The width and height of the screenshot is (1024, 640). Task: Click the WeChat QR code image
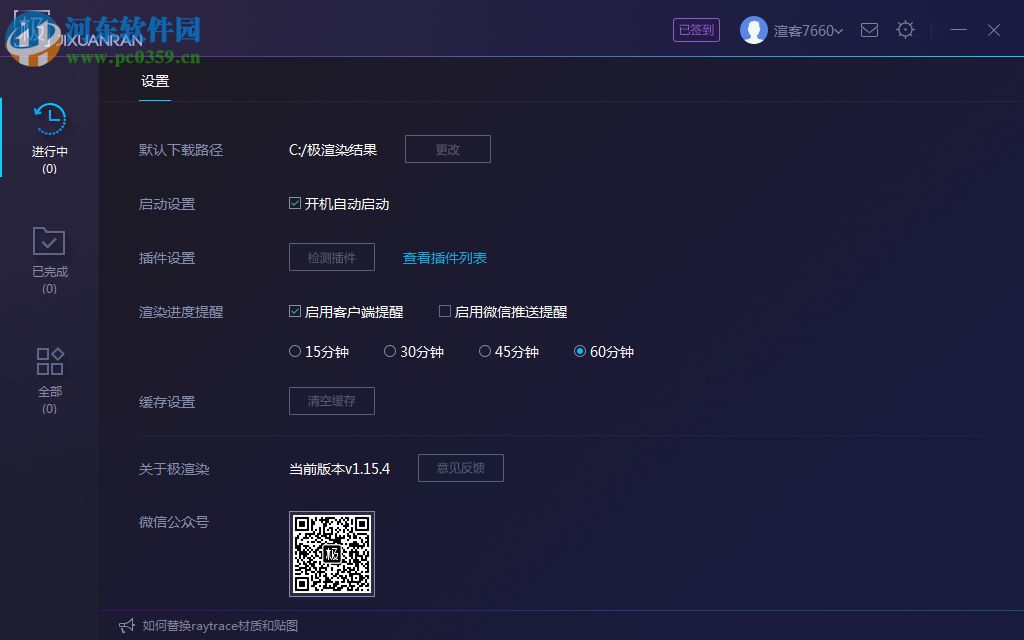tap(331, 553)
